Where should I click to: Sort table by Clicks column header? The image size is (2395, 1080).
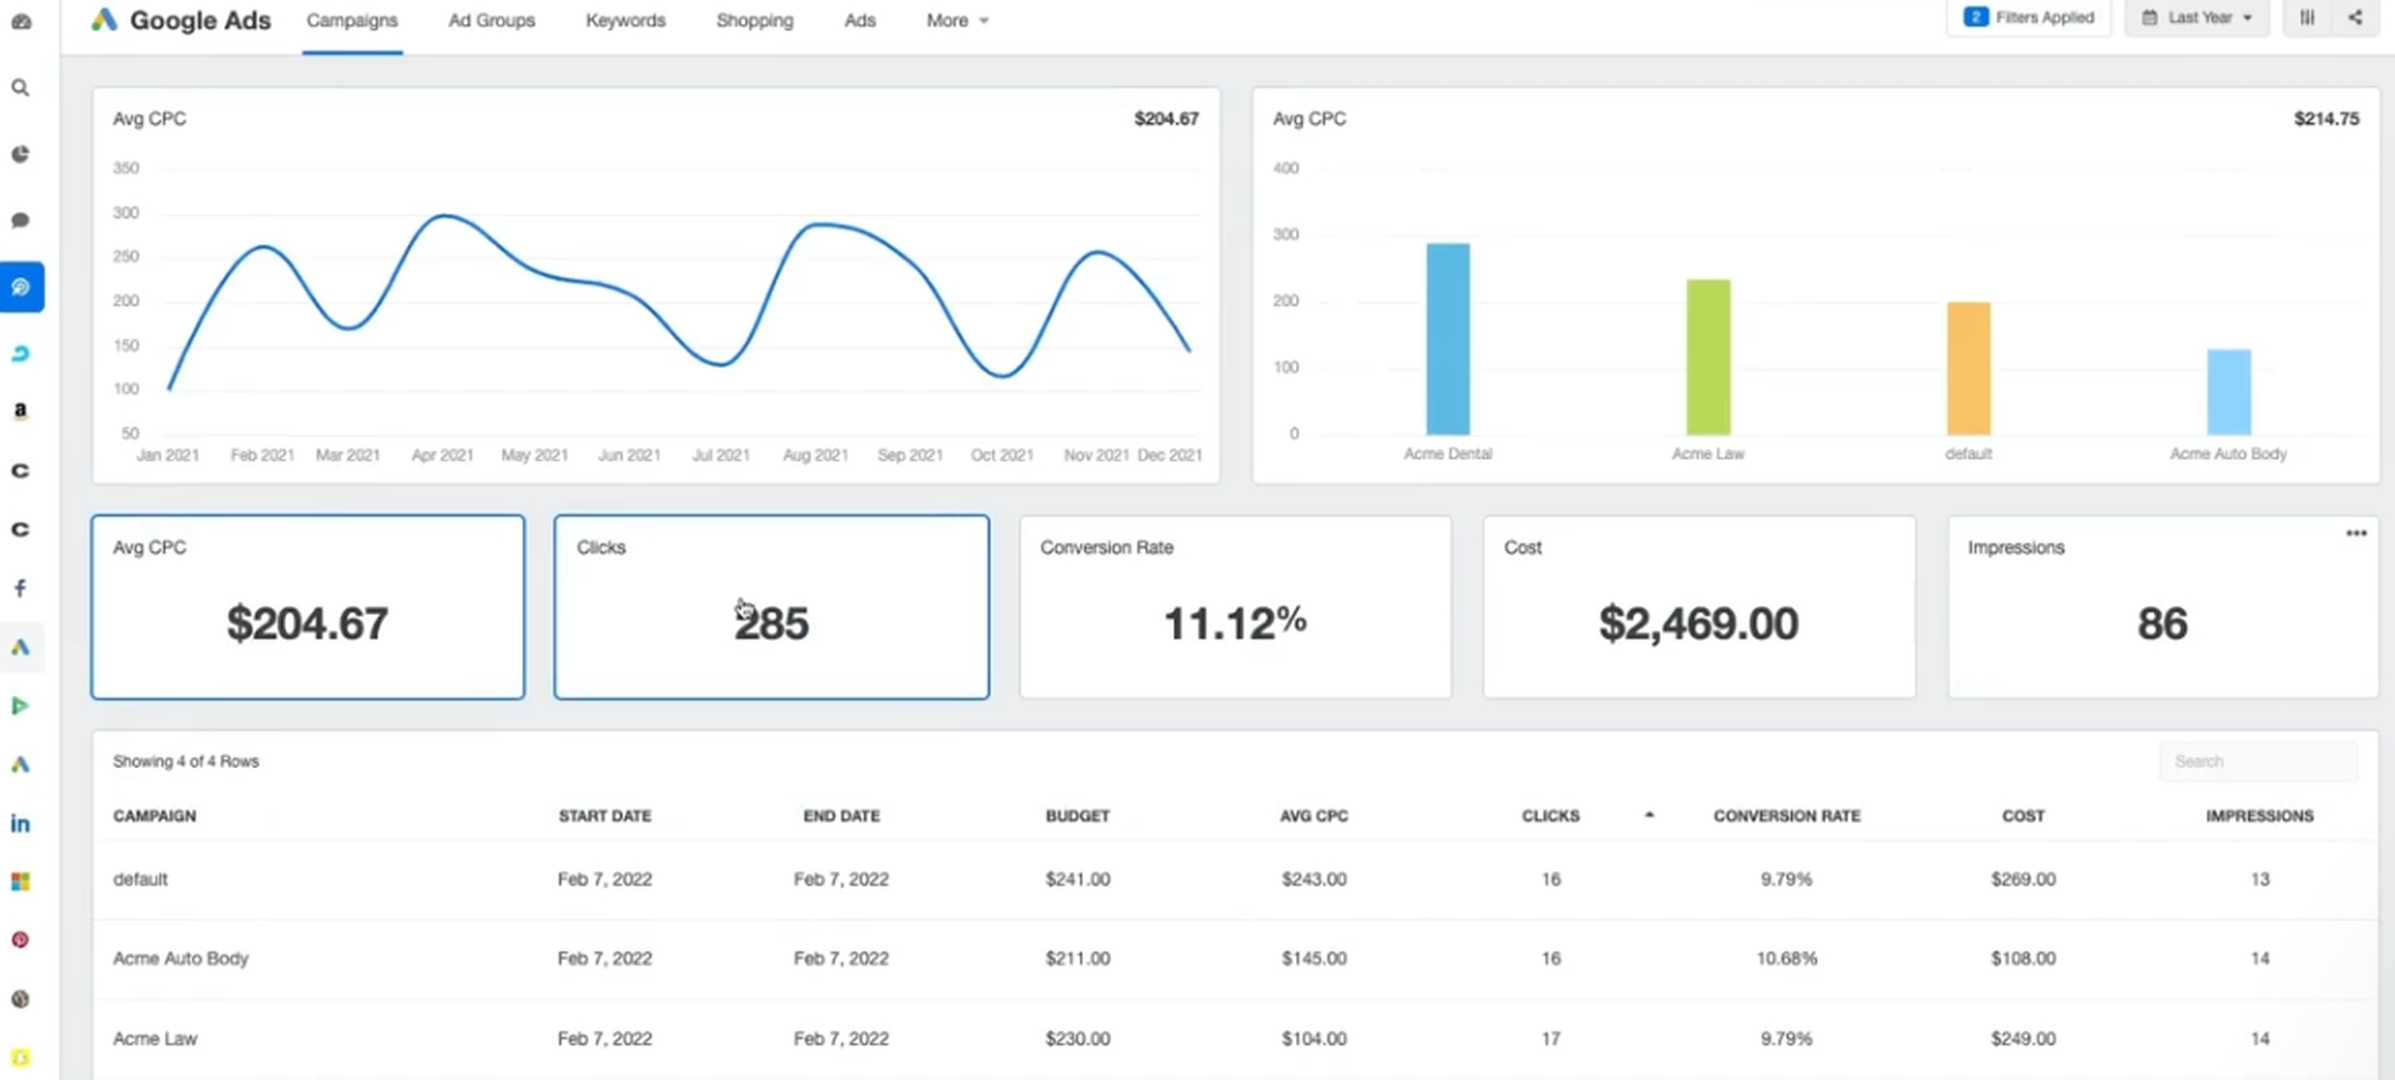[1550, 816]
